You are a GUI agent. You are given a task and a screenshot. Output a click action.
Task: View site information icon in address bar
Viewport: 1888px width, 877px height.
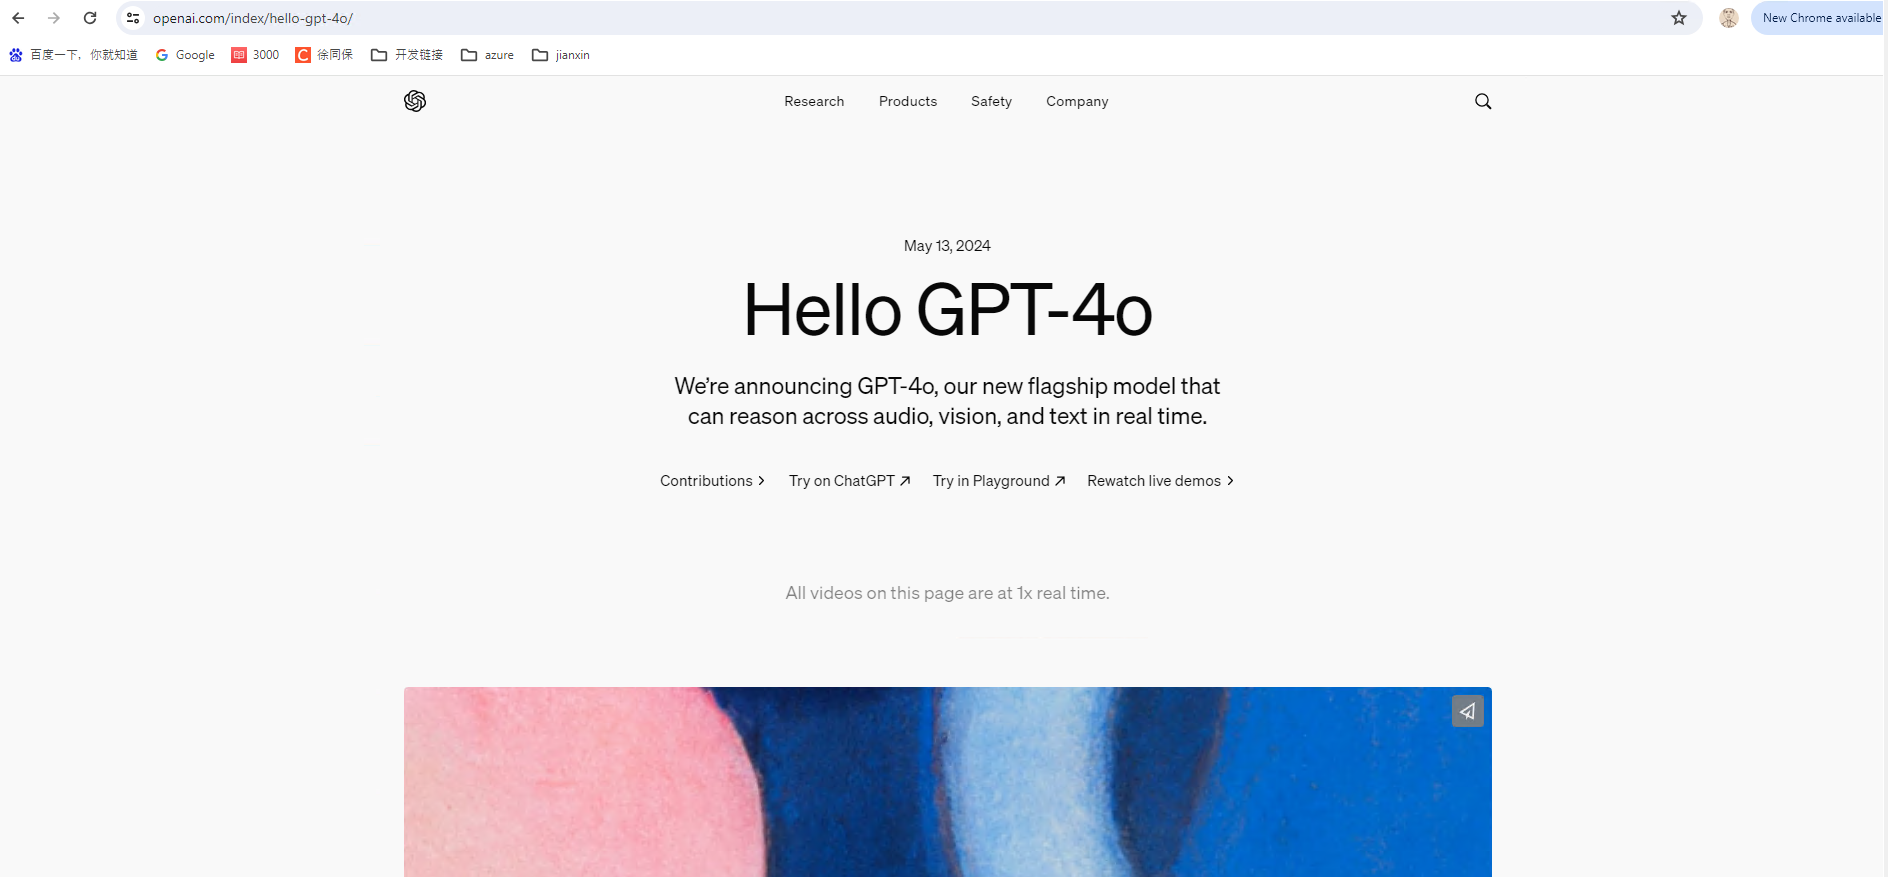click(x=133, y=18)
